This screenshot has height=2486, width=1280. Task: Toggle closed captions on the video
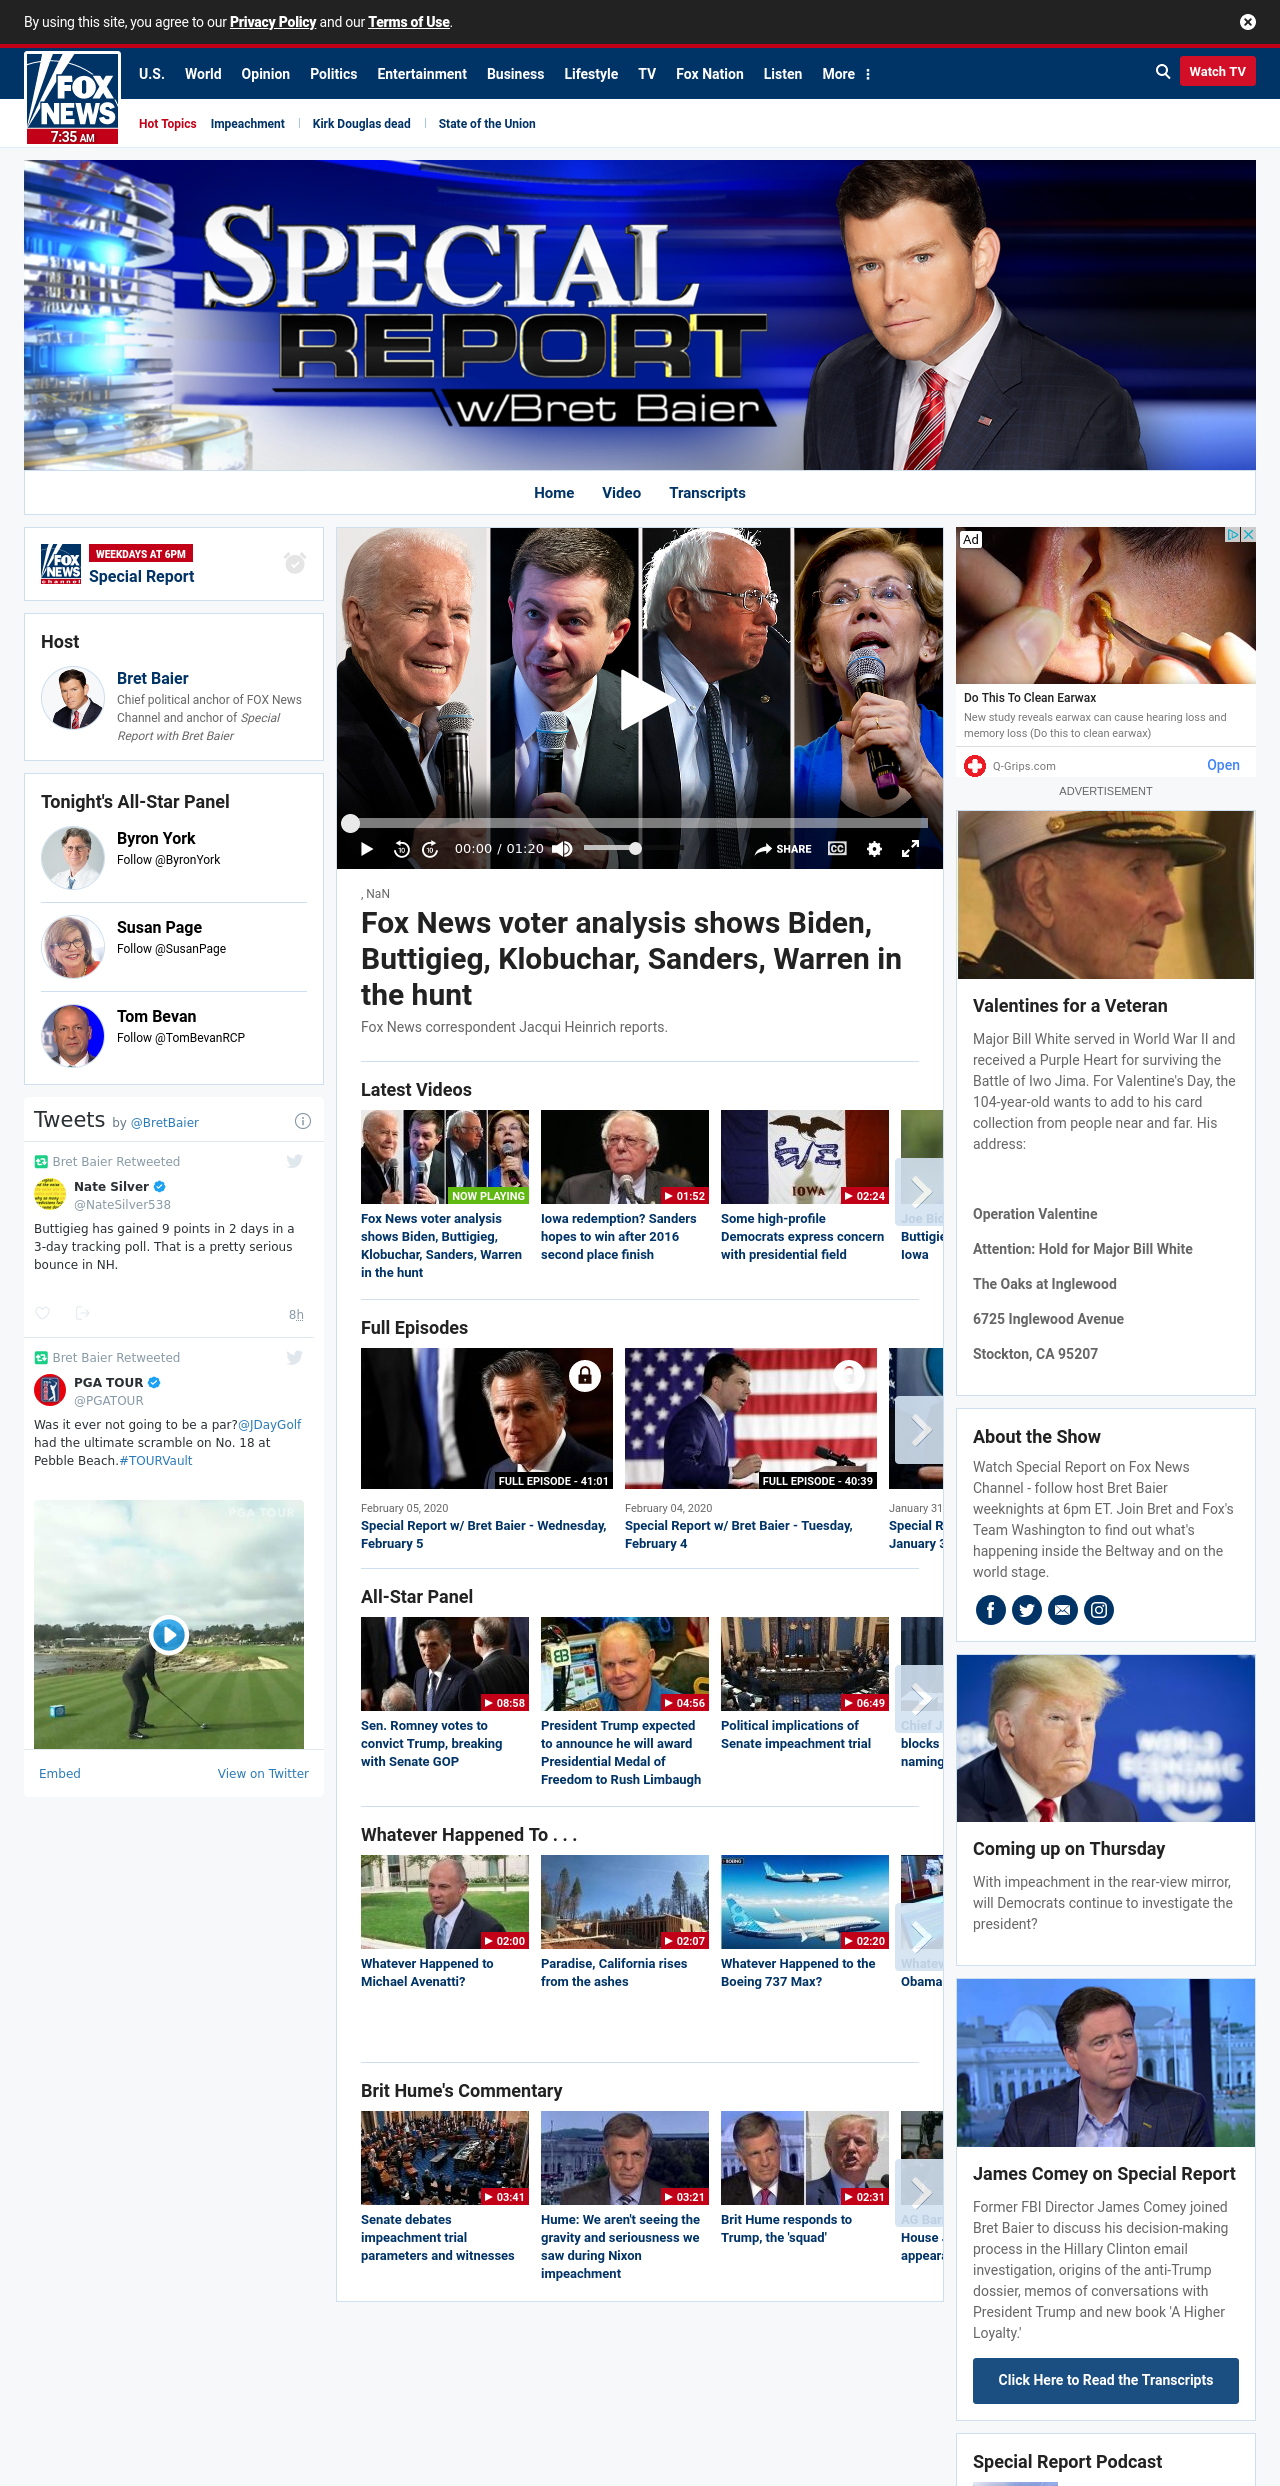[838, 849]
